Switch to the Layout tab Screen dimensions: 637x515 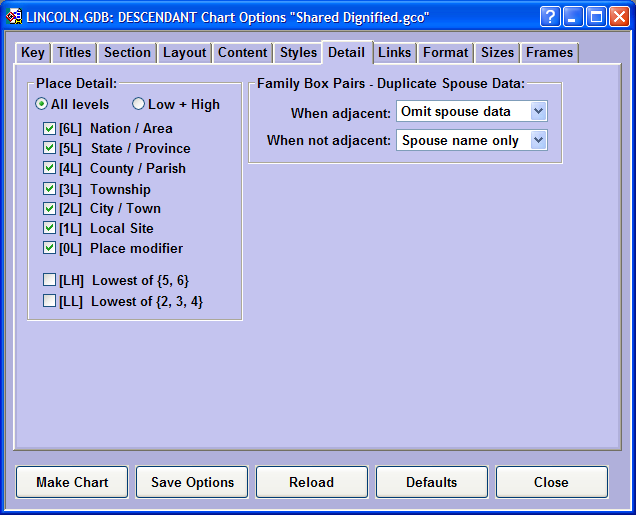coord(185,53)
